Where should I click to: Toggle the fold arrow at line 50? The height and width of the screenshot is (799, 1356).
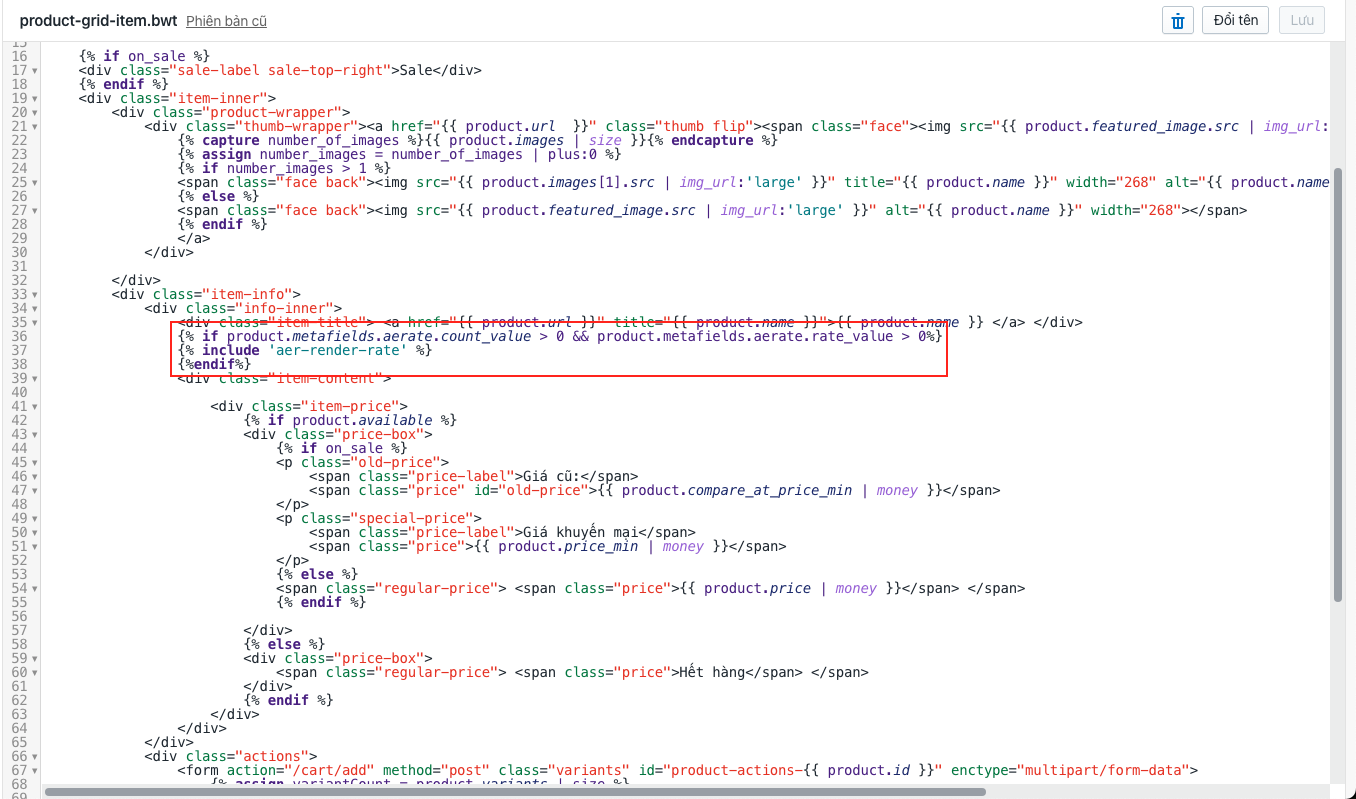pyautogui.click(x=34, y=533)
